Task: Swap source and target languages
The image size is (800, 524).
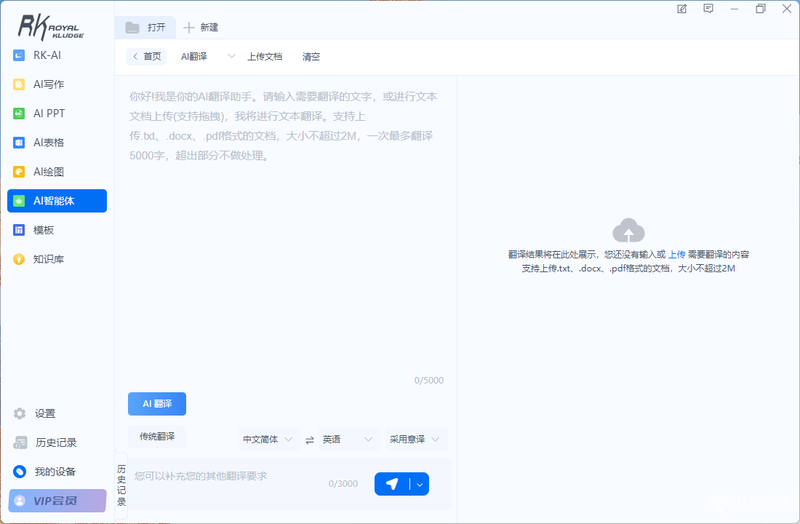Action: (310, 440)
